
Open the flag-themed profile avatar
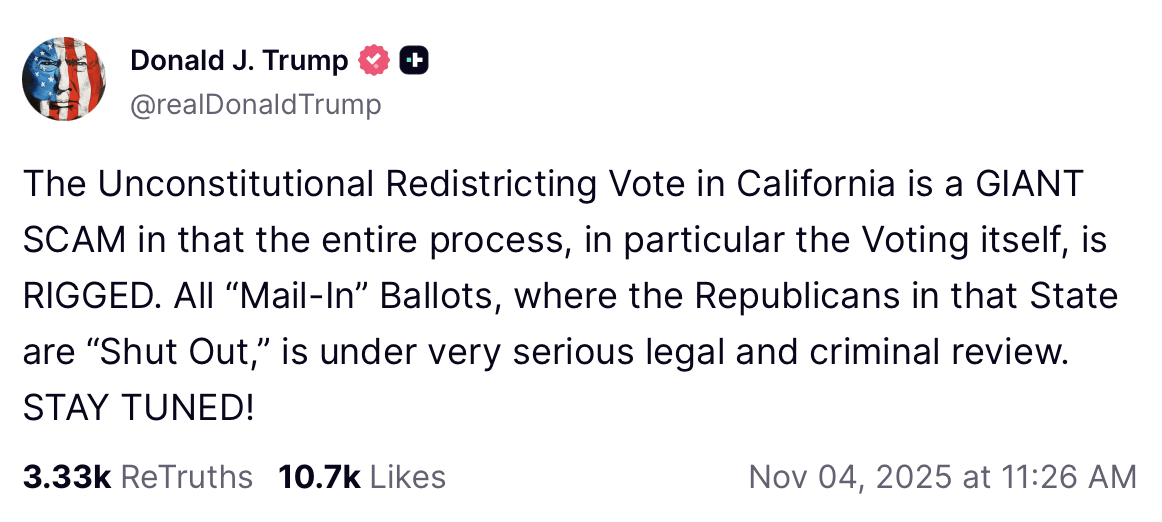pyautogui.click(x=64, y=79)
